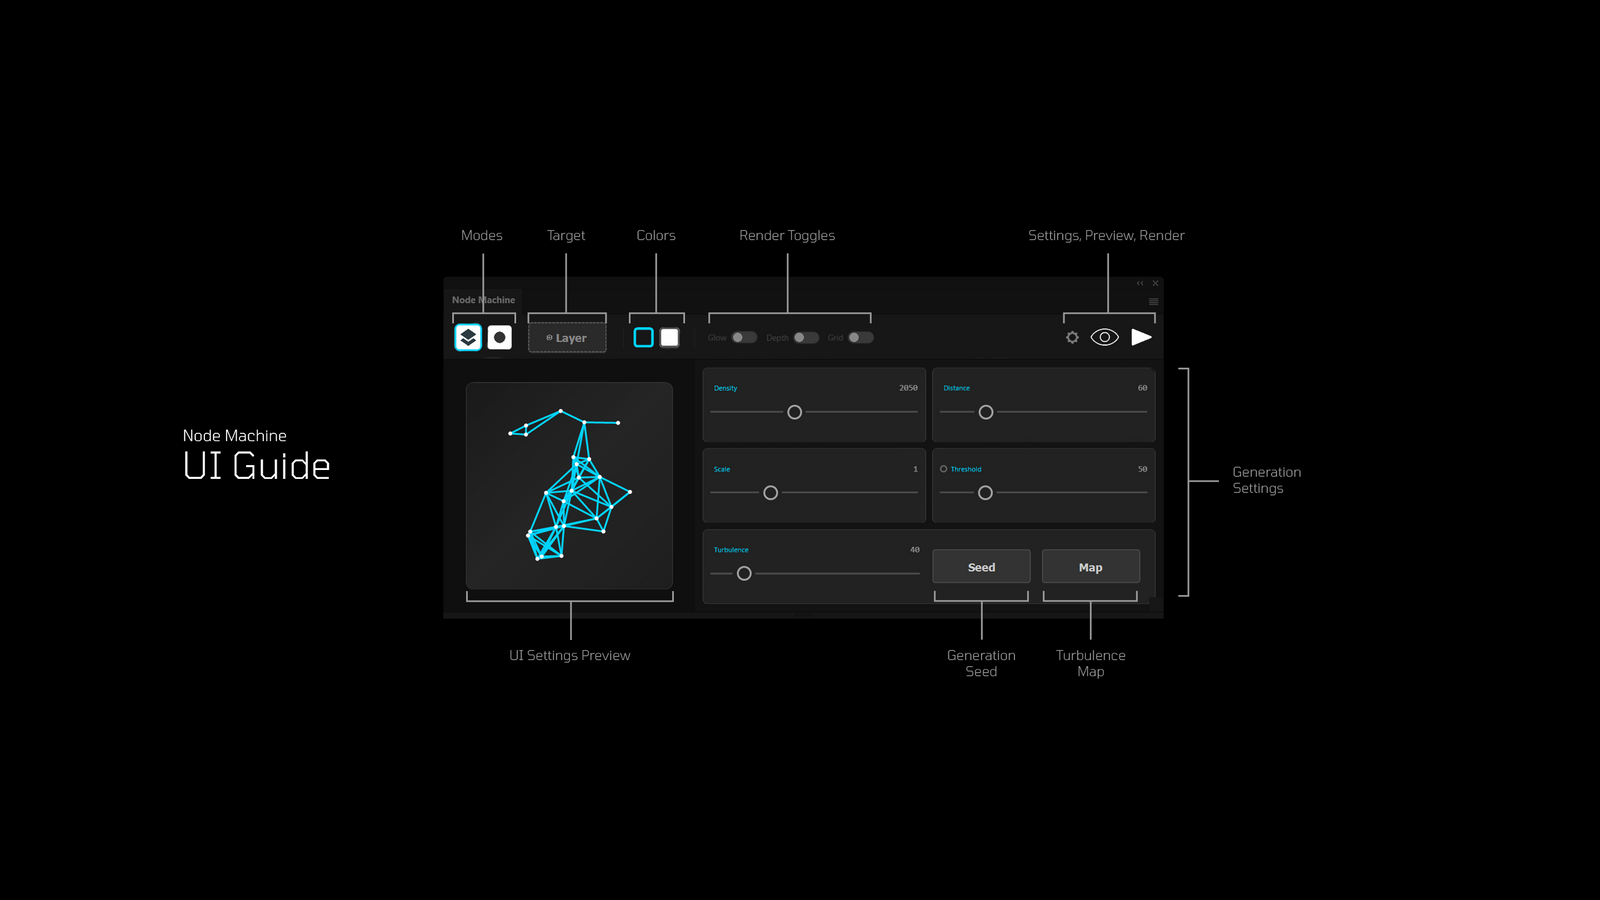Select the layers mode icon

click(468, 338)
